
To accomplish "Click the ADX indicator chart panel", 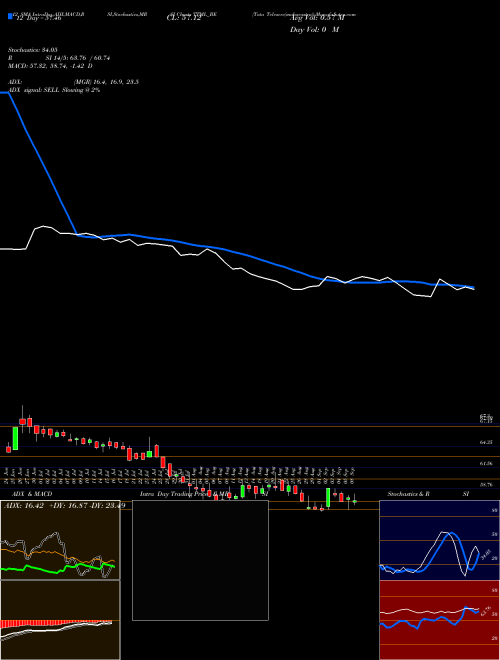I will [60, 540].
